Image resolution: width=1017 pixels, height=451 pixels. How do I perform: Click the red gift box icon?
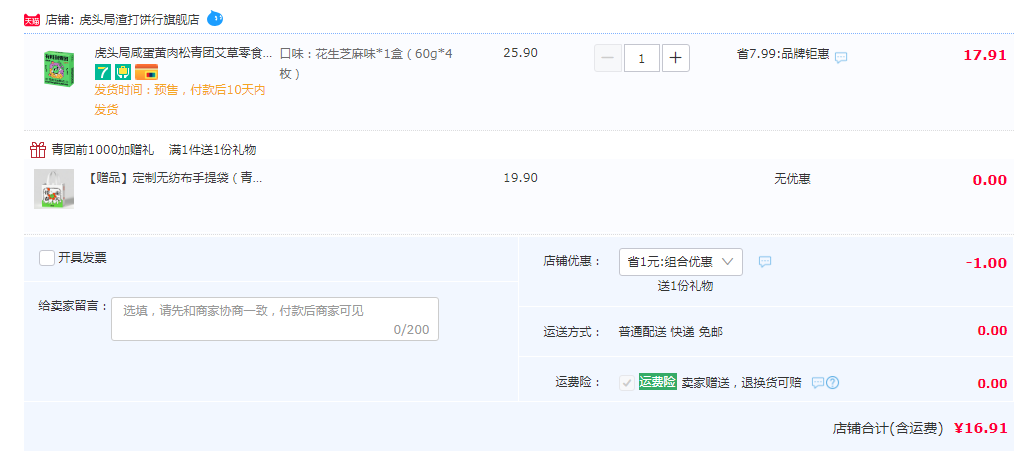click(x=38, y=150)
